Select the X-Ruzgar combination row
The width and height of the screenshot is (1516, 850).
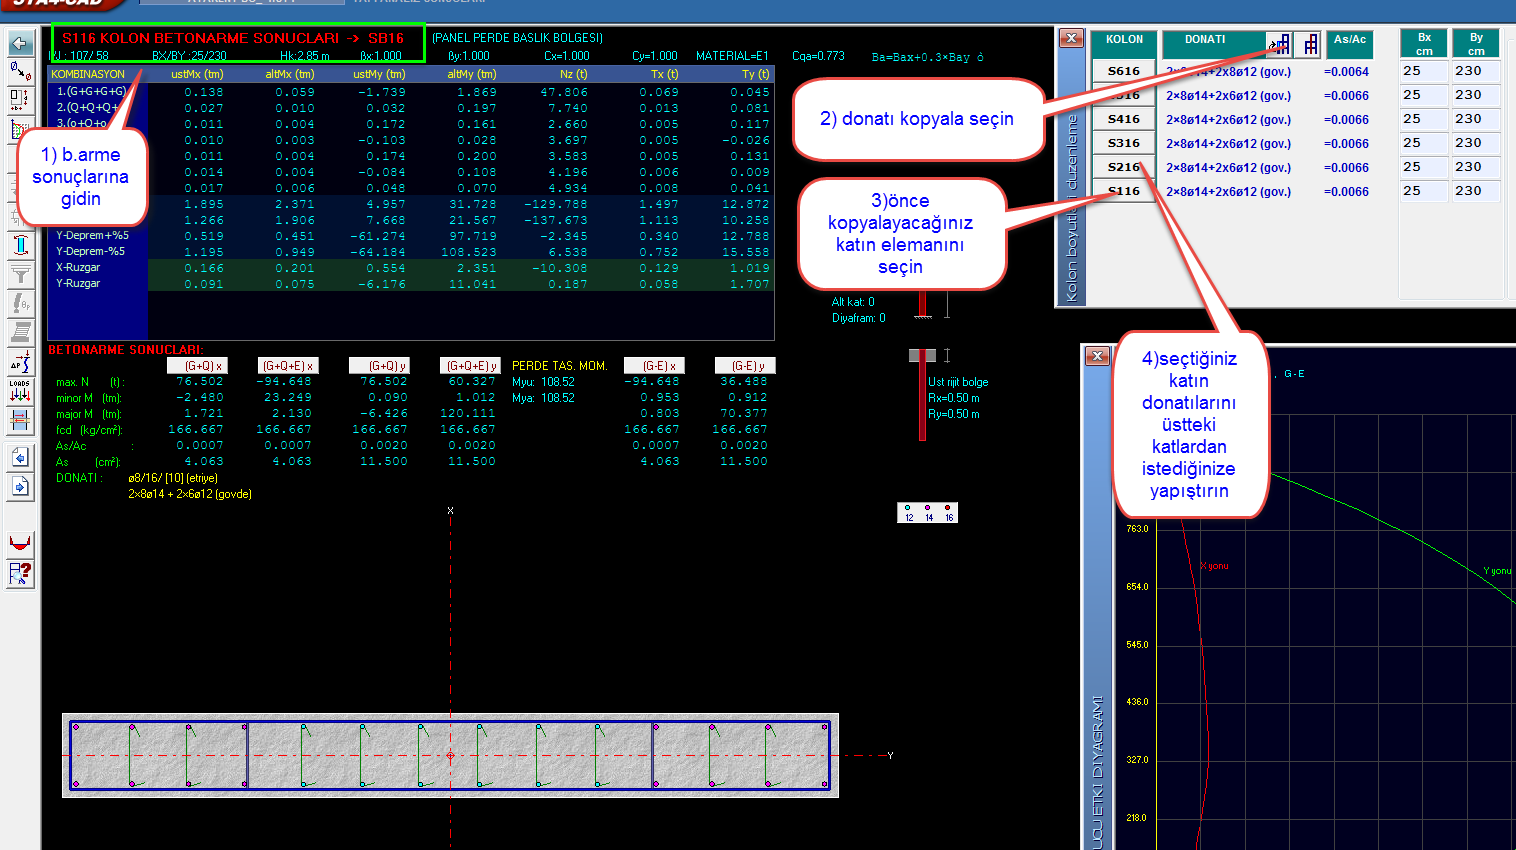pos(78,268)
